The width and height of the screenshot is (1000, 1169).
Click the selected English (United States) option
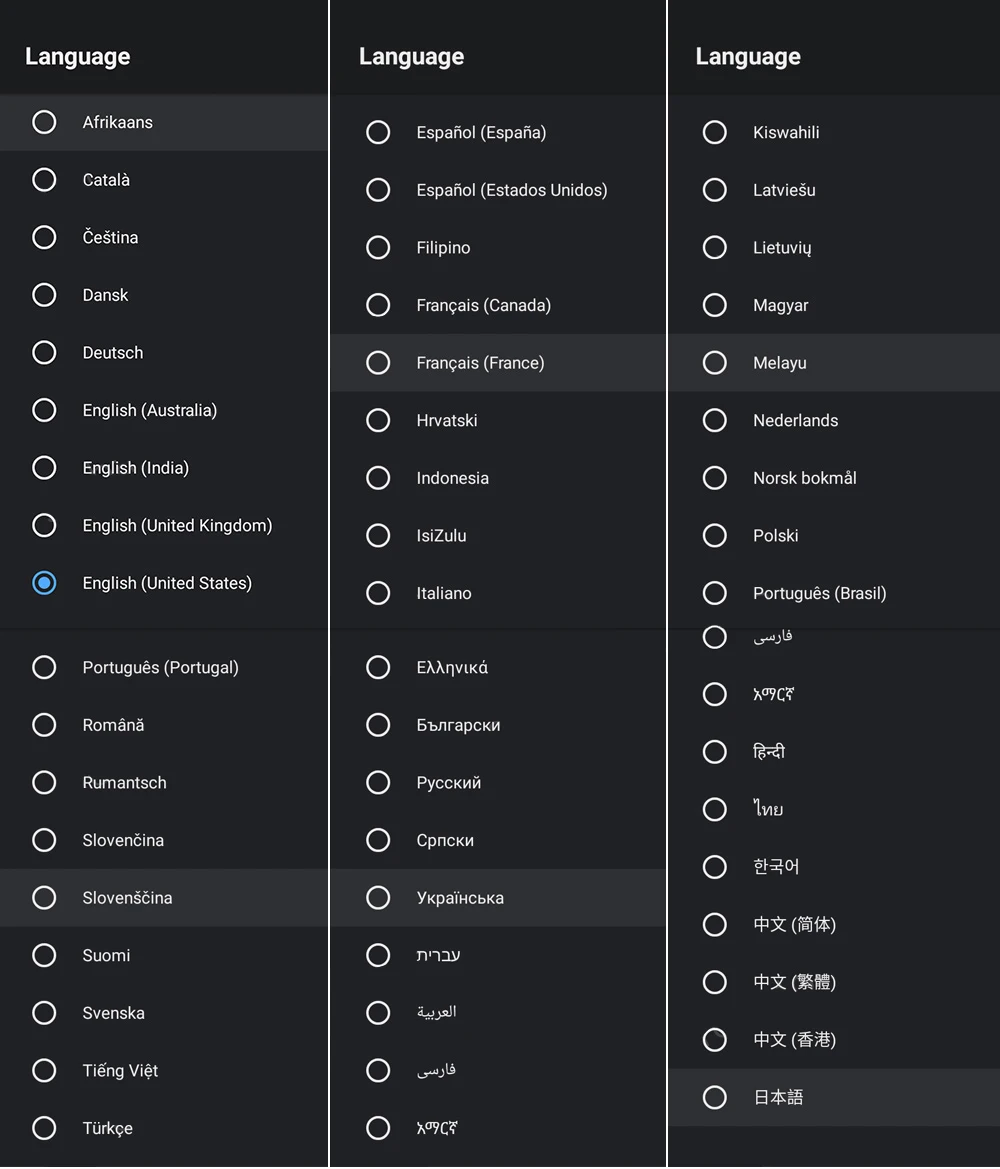point(163,583)
